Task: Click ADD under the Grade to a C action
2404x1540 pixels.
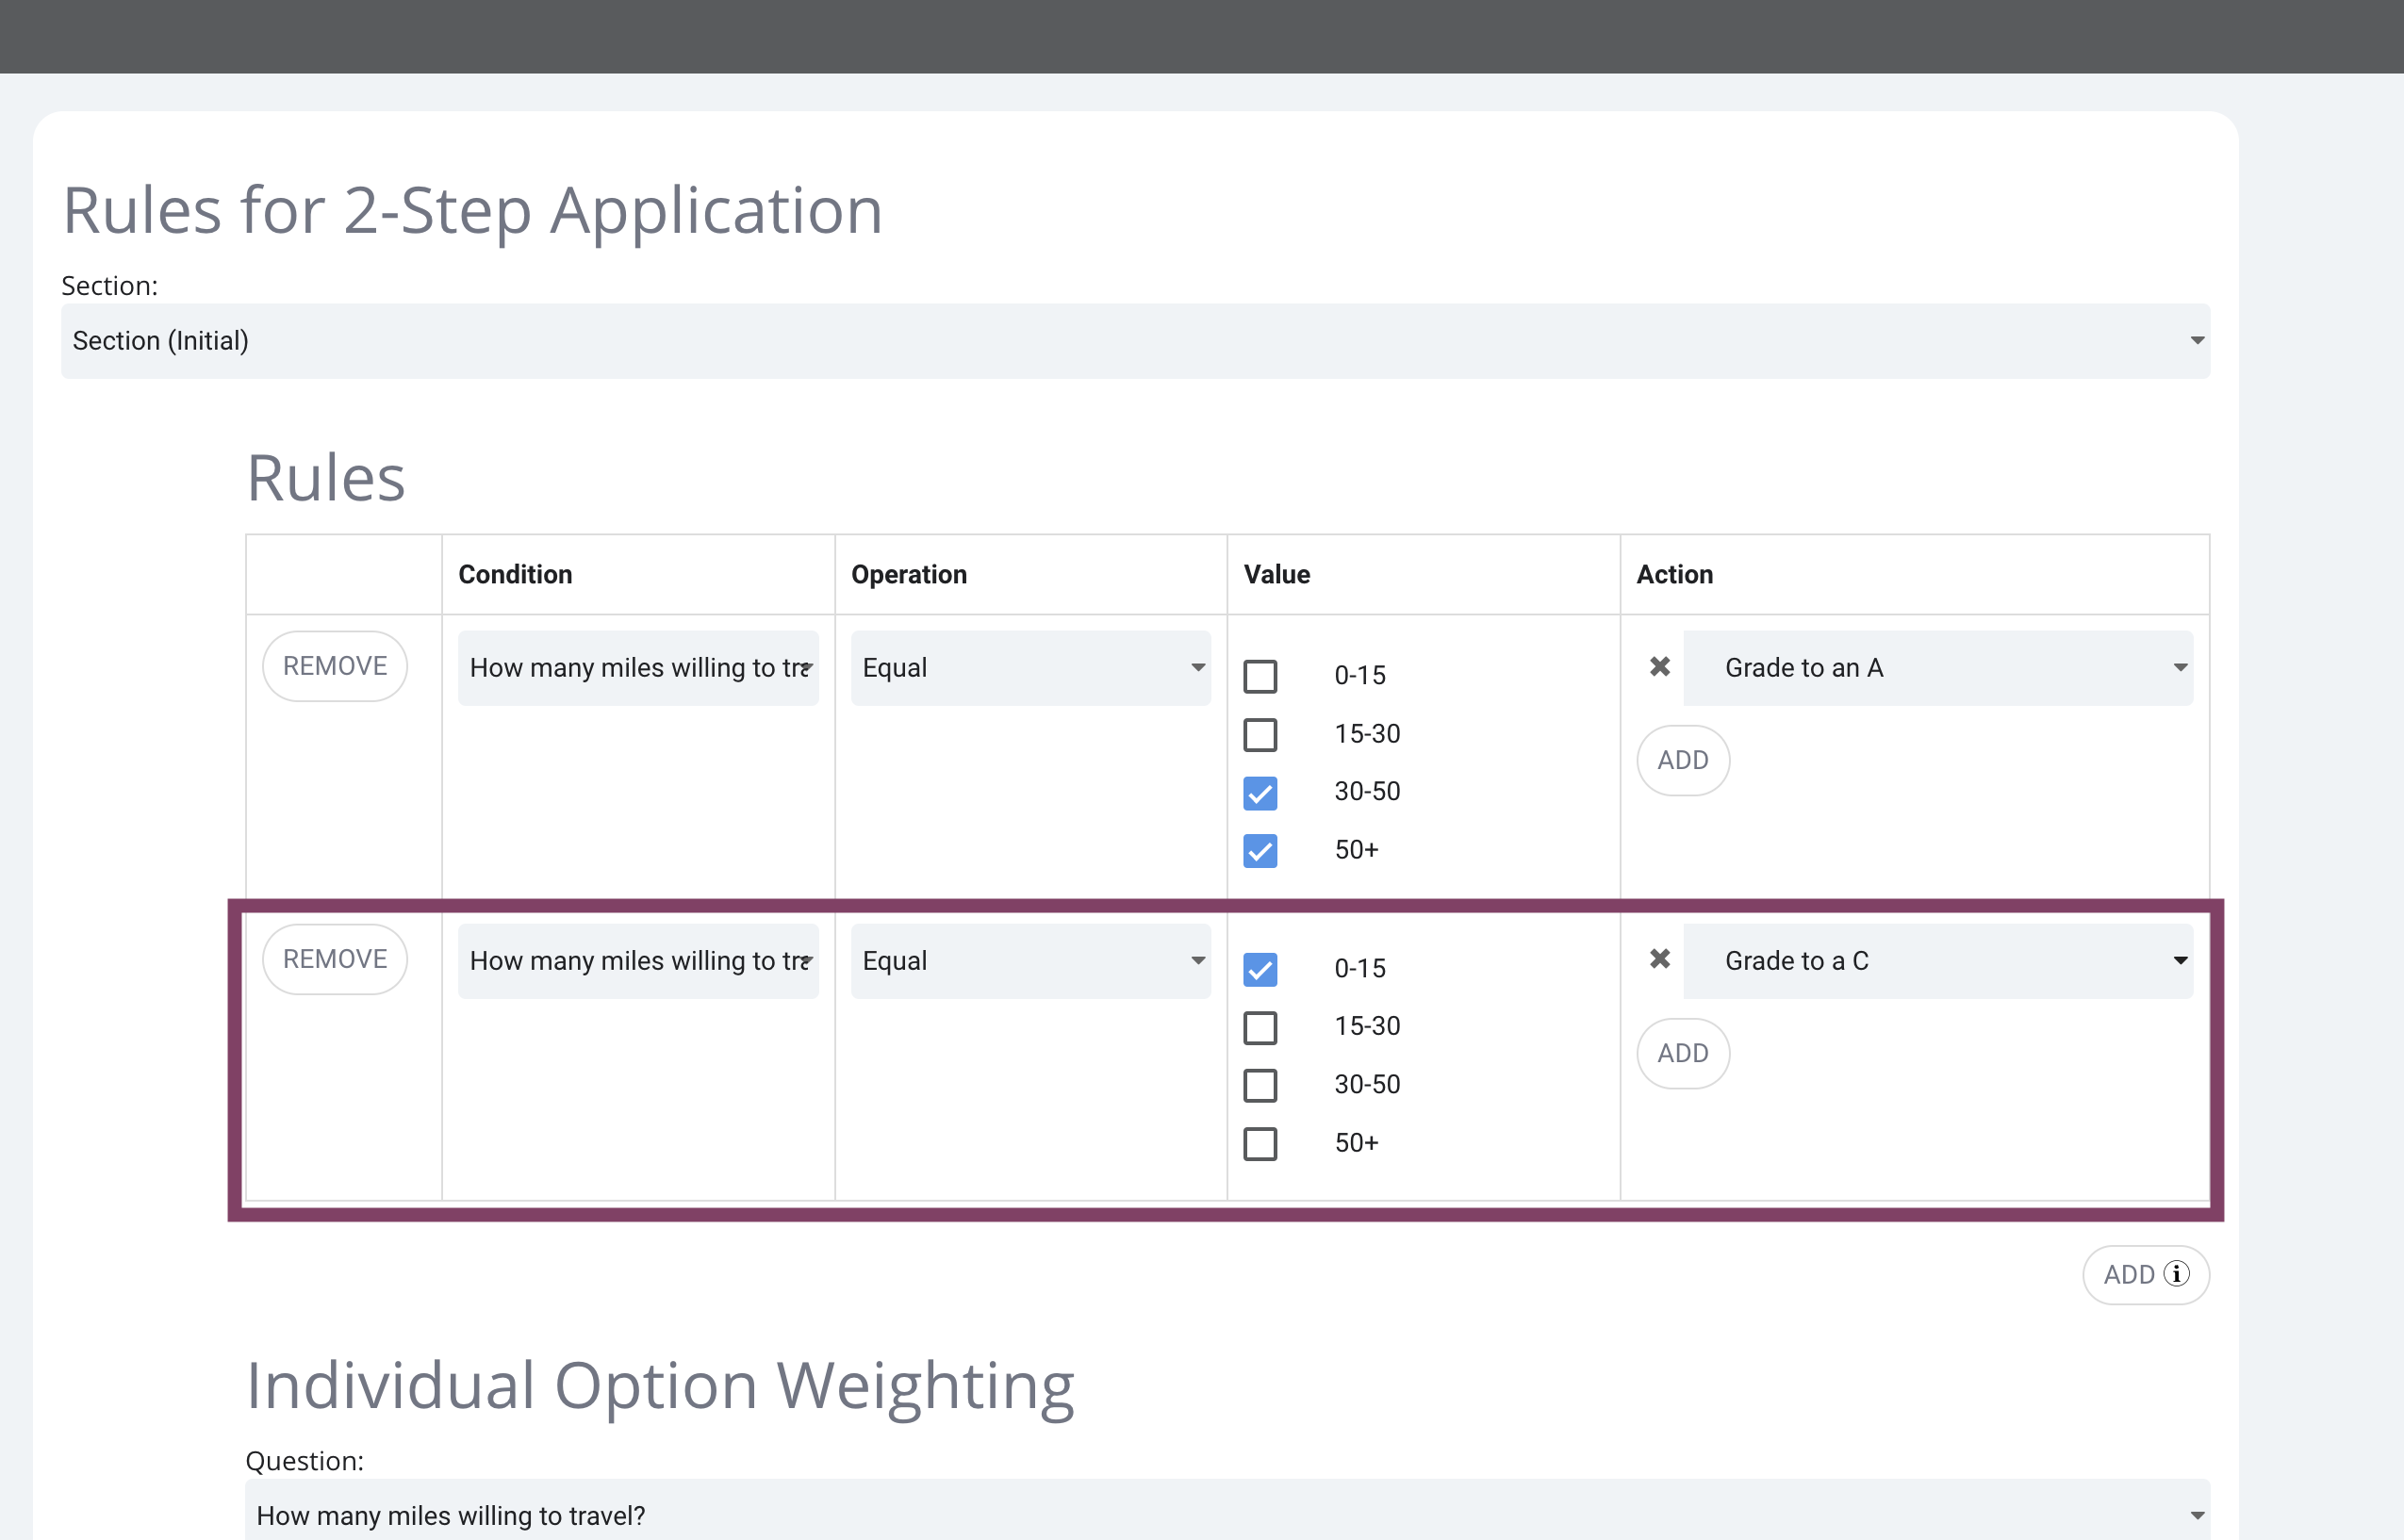Action: [x=1683, y=1053]
